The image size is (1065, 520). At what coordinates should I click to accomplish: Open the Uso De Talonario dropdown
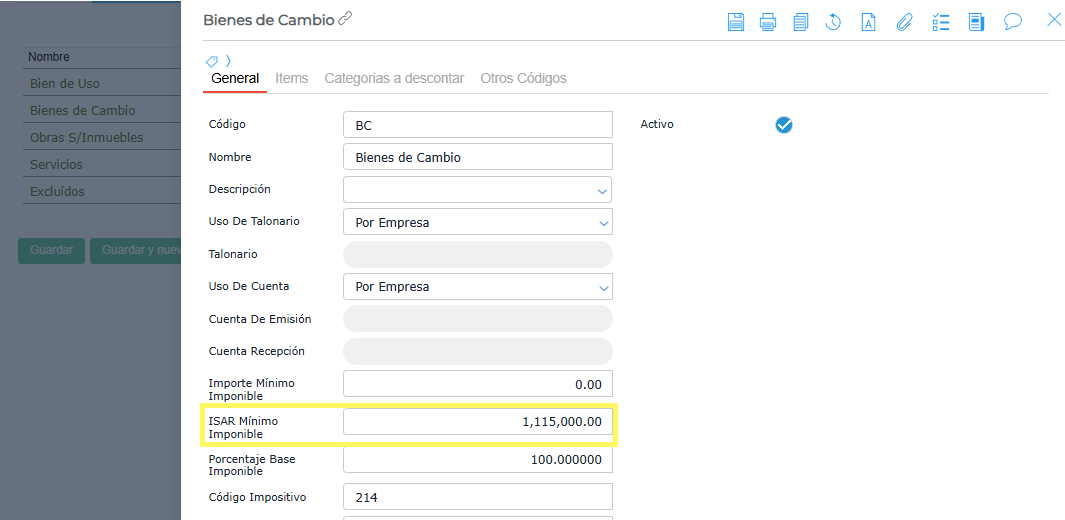pyautogui.click(x=603, y=223)
